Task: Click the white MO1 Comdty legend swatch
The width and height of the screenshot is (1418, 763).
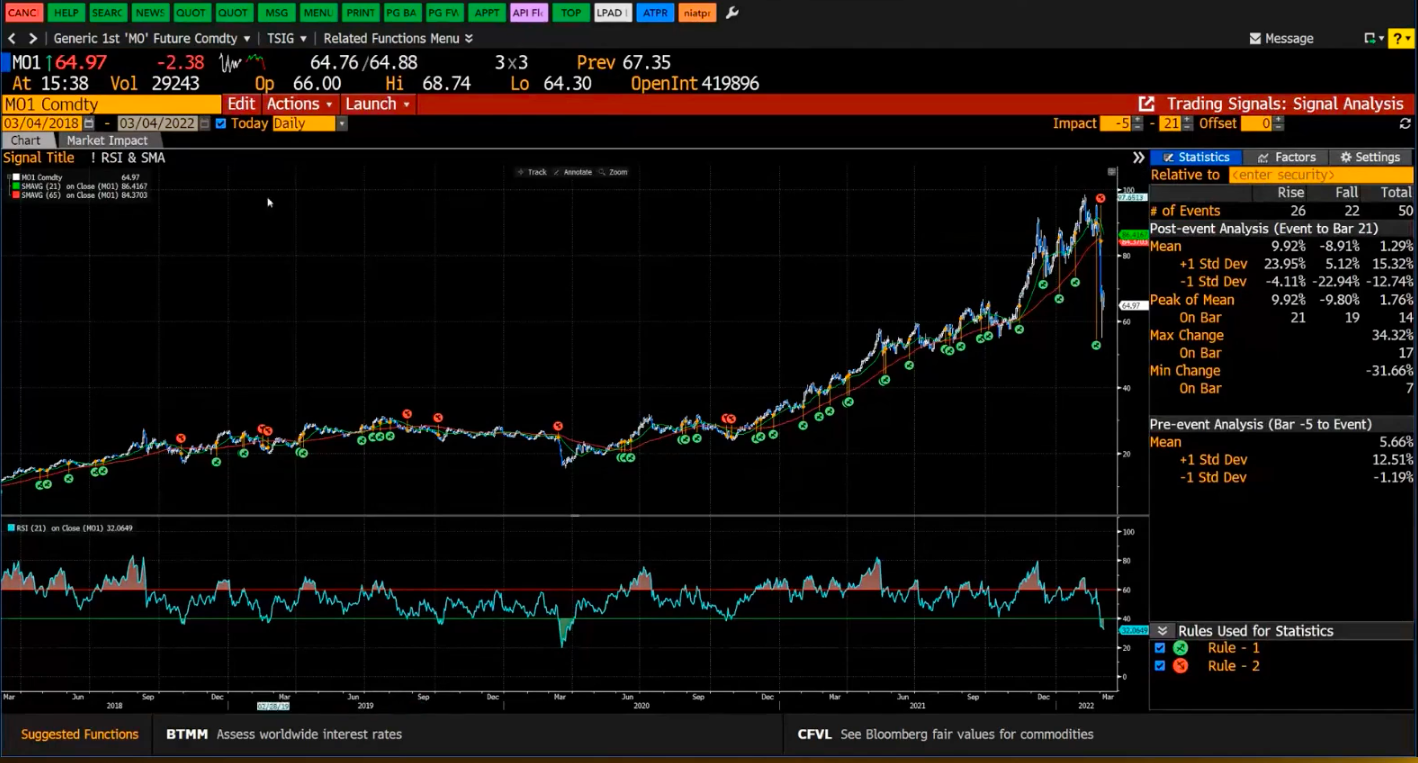Action: pyautogui.click(x=15, y=177)
